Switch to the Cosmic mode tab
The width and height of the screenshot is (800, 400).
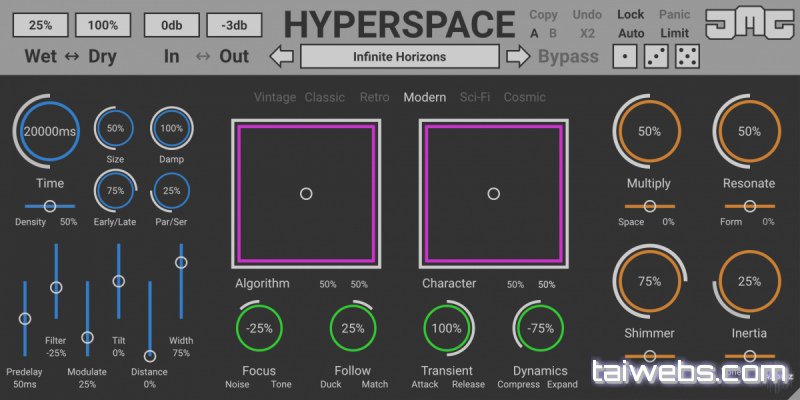[x=525, y=97]
